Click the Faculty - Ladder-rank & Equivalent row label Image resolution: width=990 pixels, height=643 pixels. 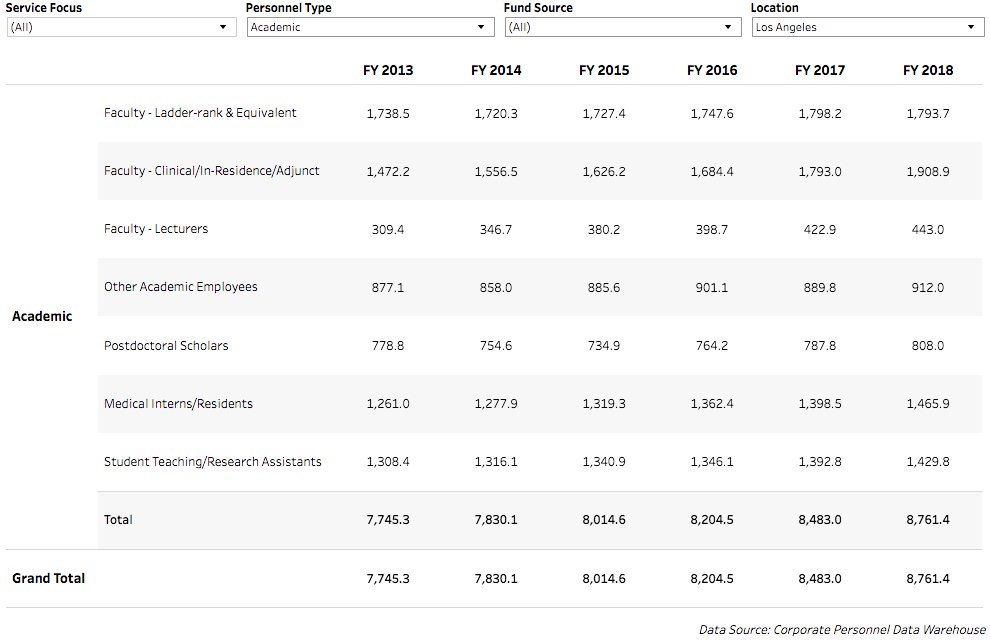[x=200, y=113]
